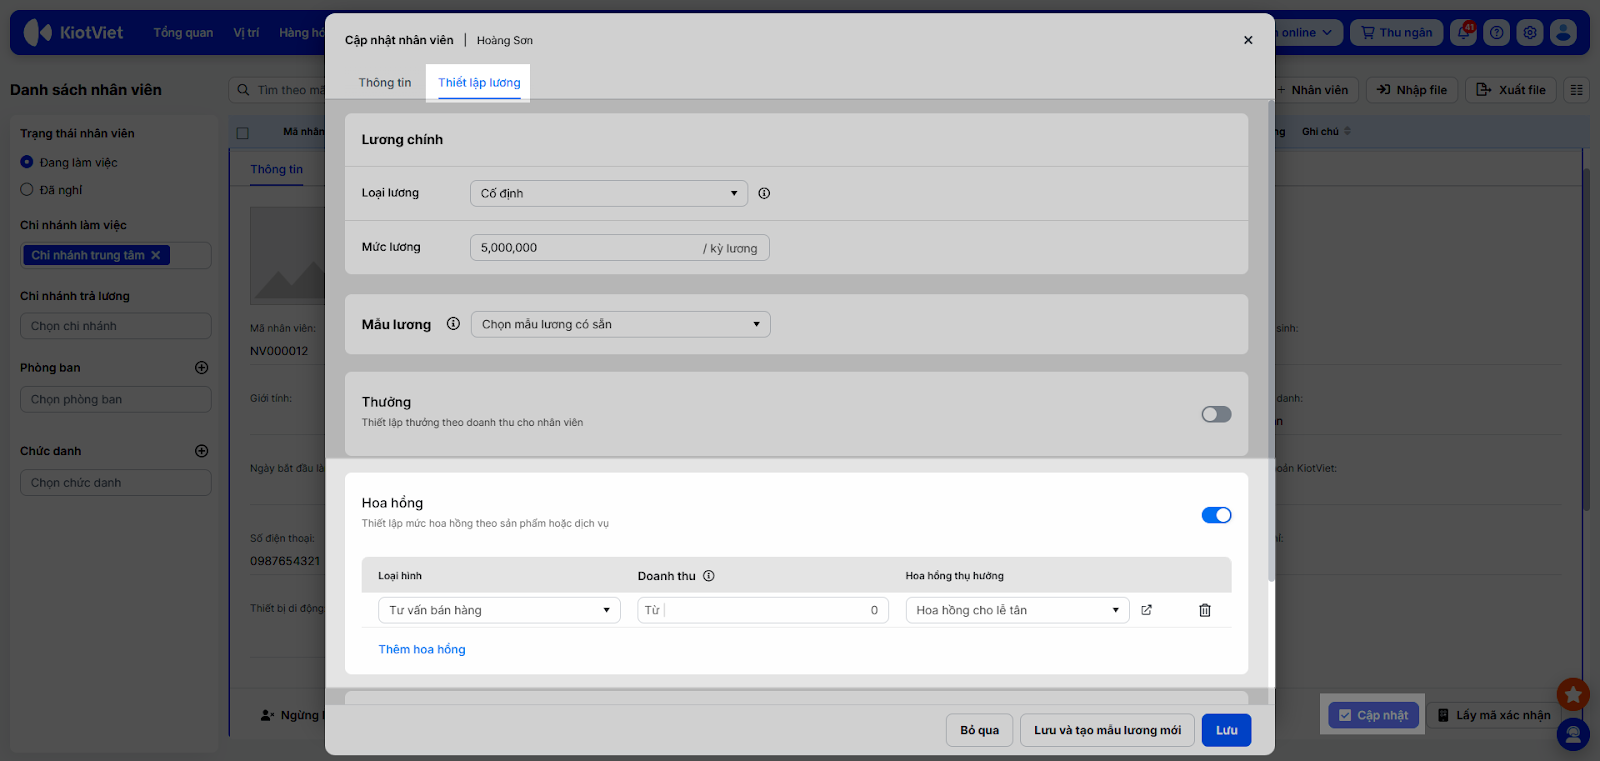Open the Tư vấn bán hàng dropdown
The width and height of the screenshot is (1600, 761).
coord(499,610)
